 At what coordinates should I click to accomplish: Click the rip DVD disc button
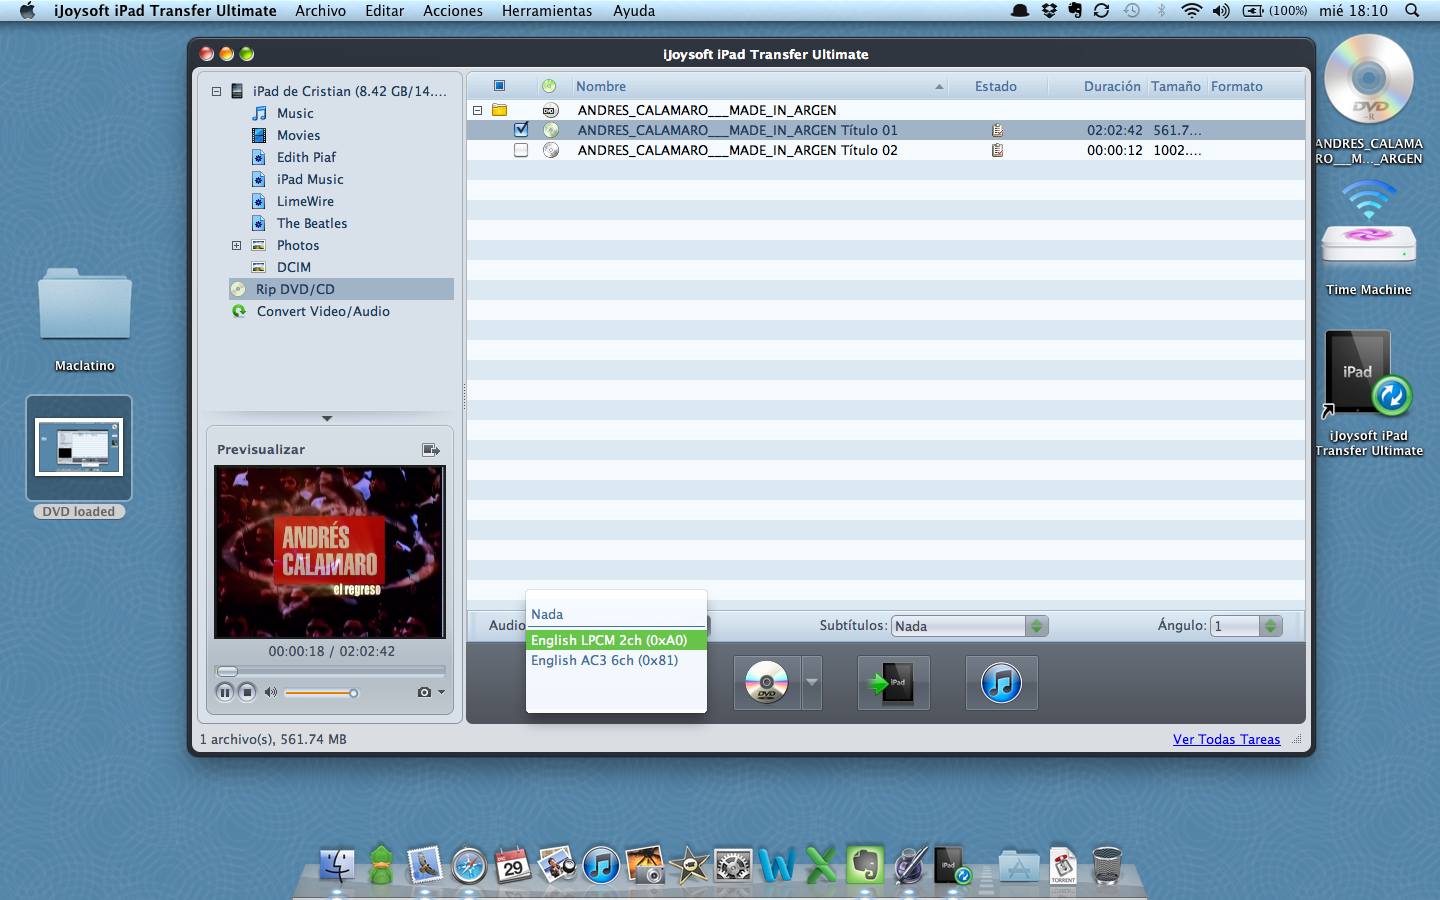[x=767, y=683]
